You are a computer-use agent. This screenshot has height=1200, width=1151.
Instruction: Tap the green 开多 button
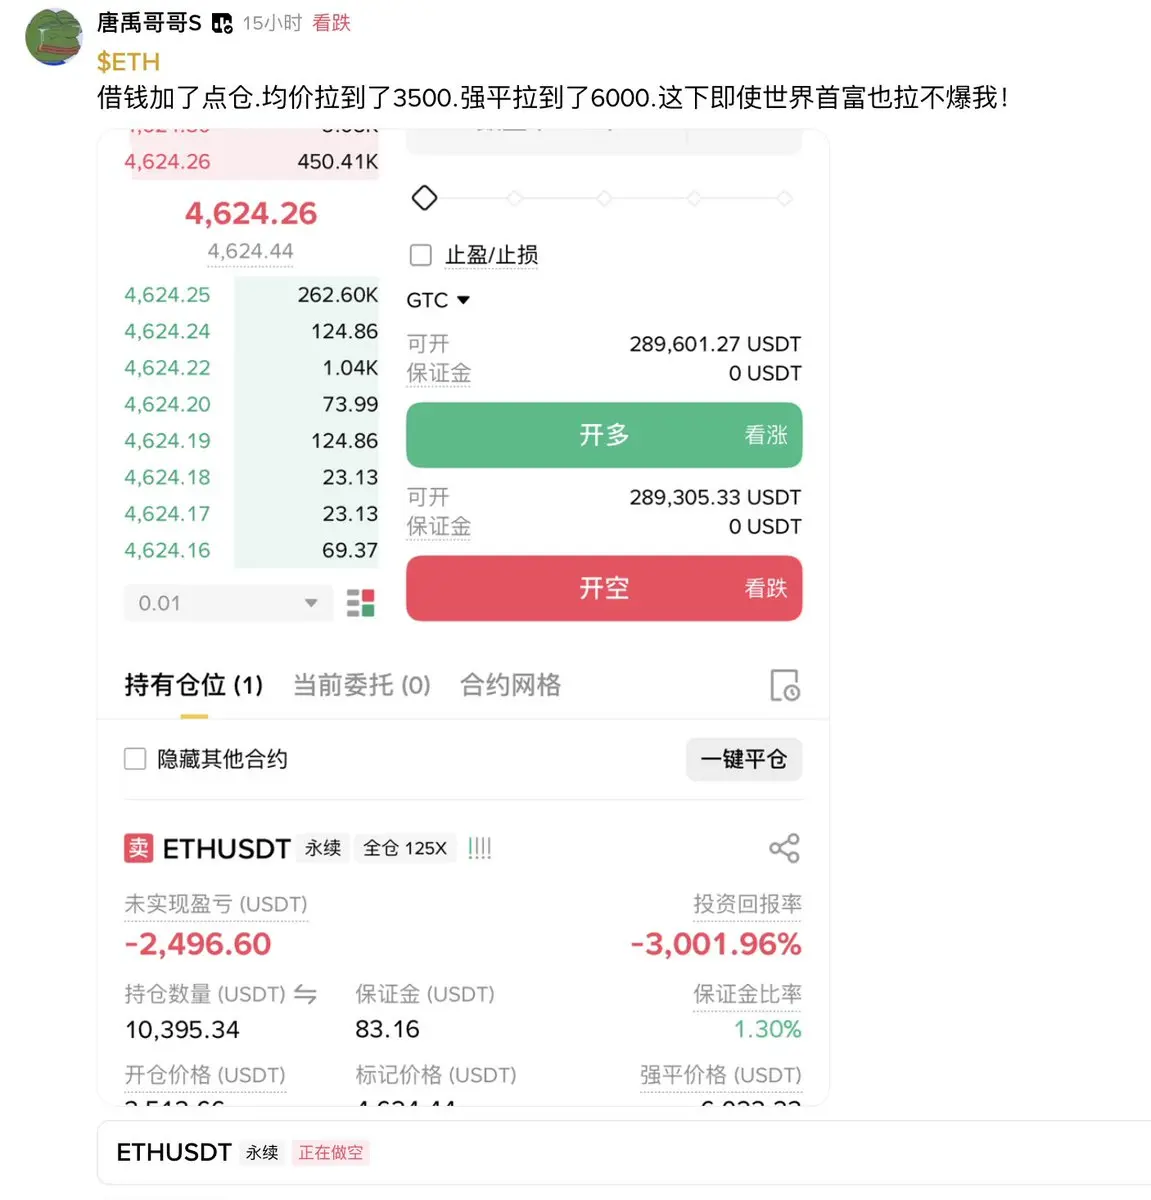coord(604,435)
